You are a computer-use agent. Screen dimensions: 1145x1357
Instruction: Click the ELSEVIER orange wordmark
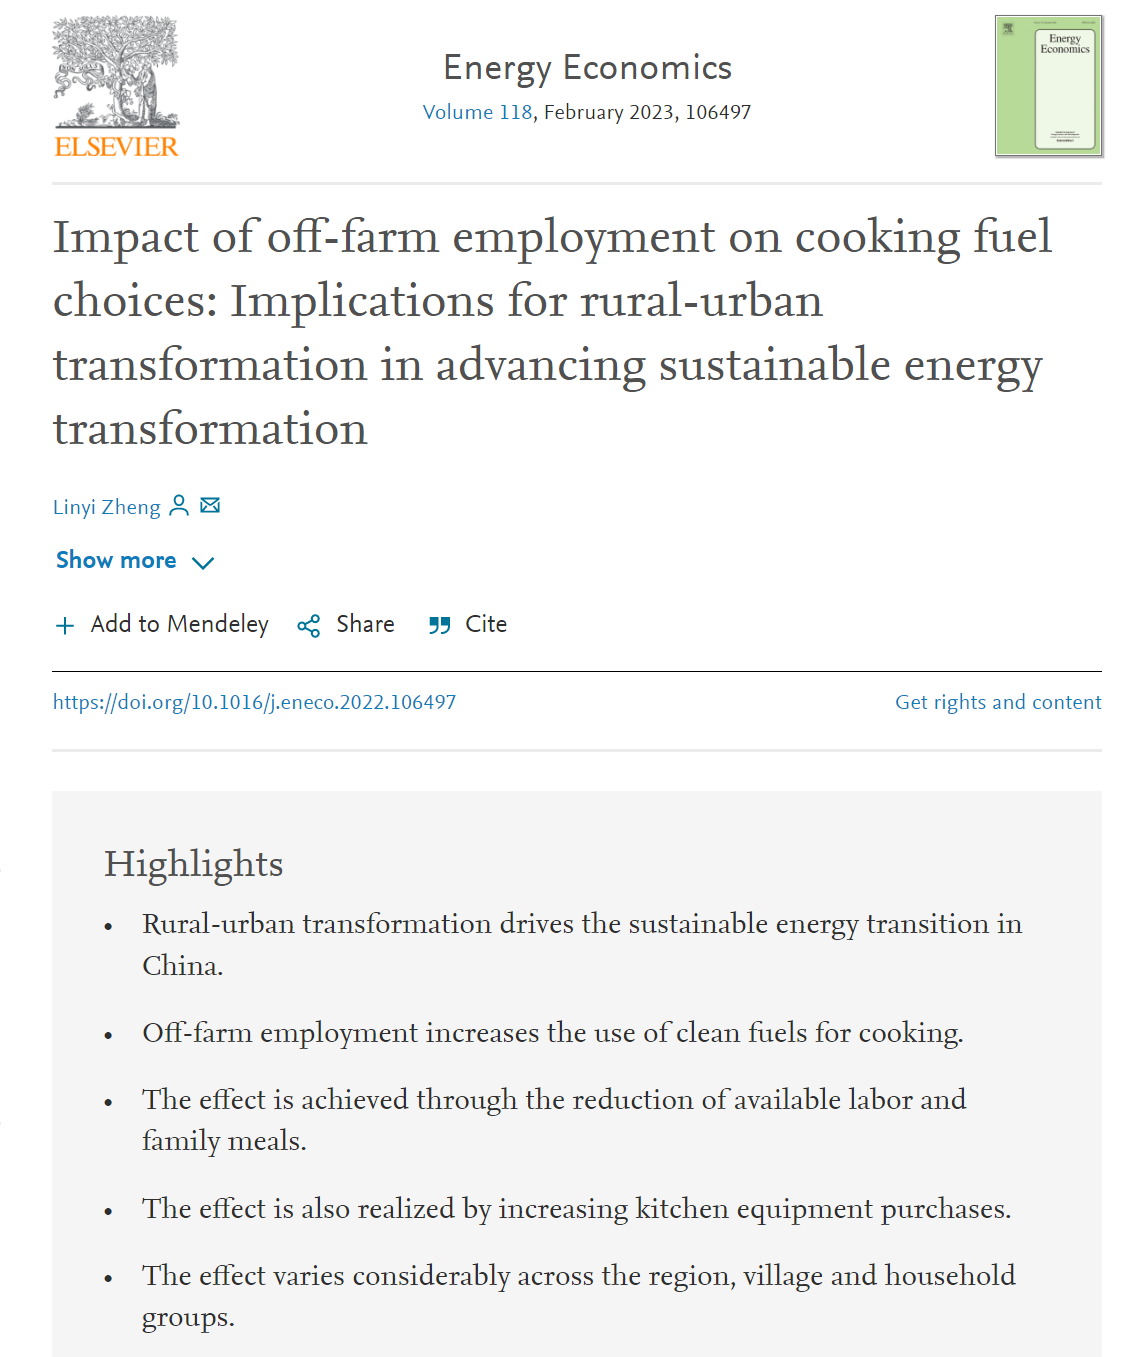click(x=116, y=147)
